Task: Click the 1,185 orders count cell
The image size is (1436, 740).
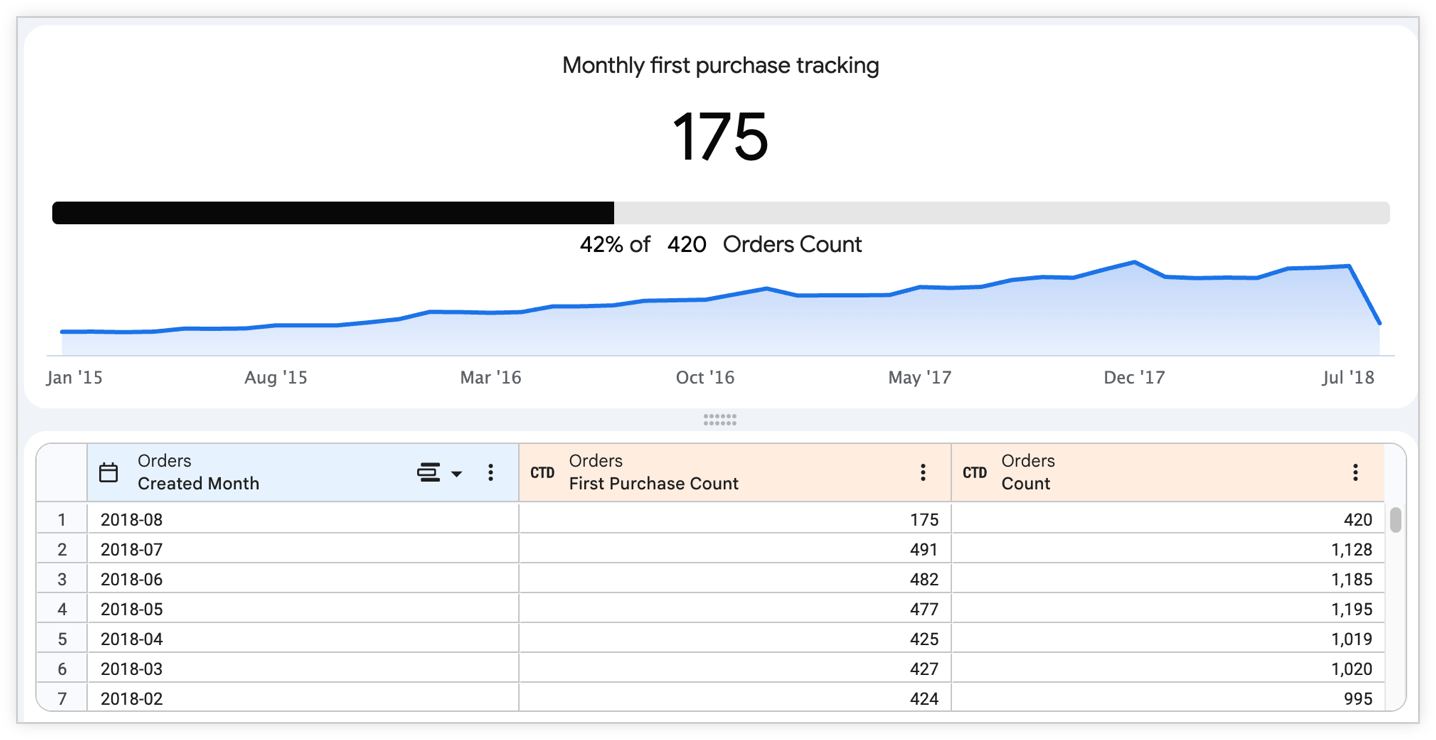Action: point(1168,579)
